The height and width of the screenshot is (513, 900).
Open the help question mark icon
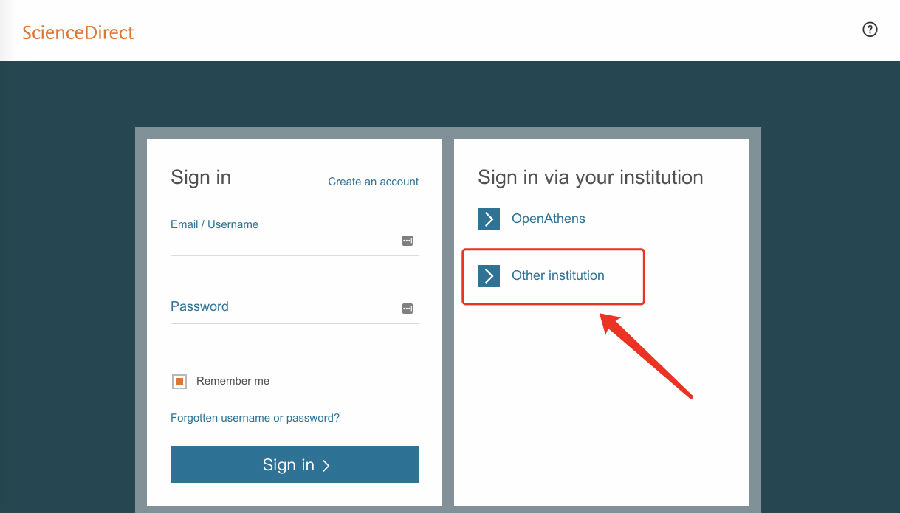coord(870,30)
